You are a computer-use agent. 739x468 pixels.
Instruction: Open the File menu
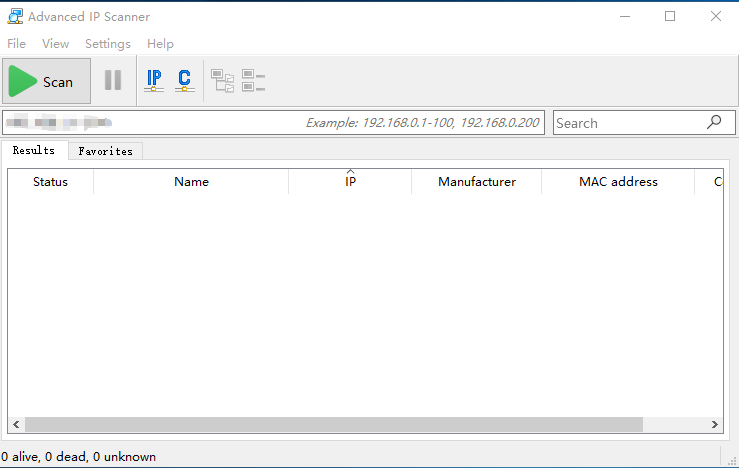16,44
